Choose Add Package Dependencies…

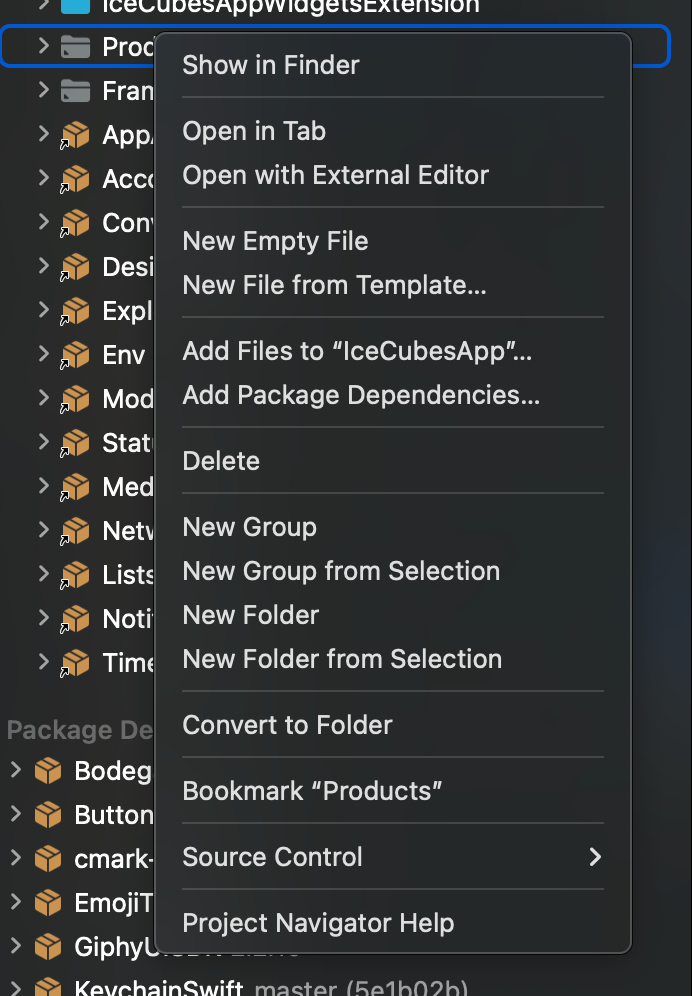(361, 395)
